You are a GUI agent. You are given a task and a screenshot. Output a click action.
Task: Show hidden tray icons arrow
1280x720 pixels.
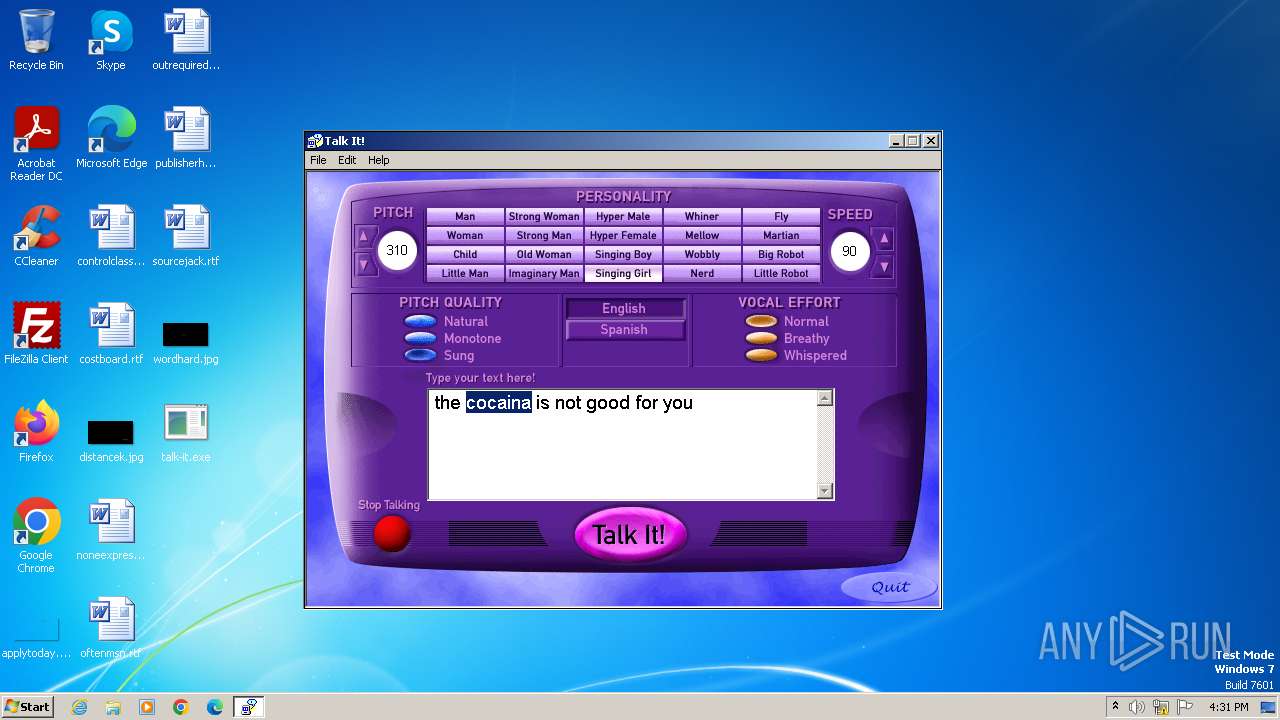point(1115,706)
